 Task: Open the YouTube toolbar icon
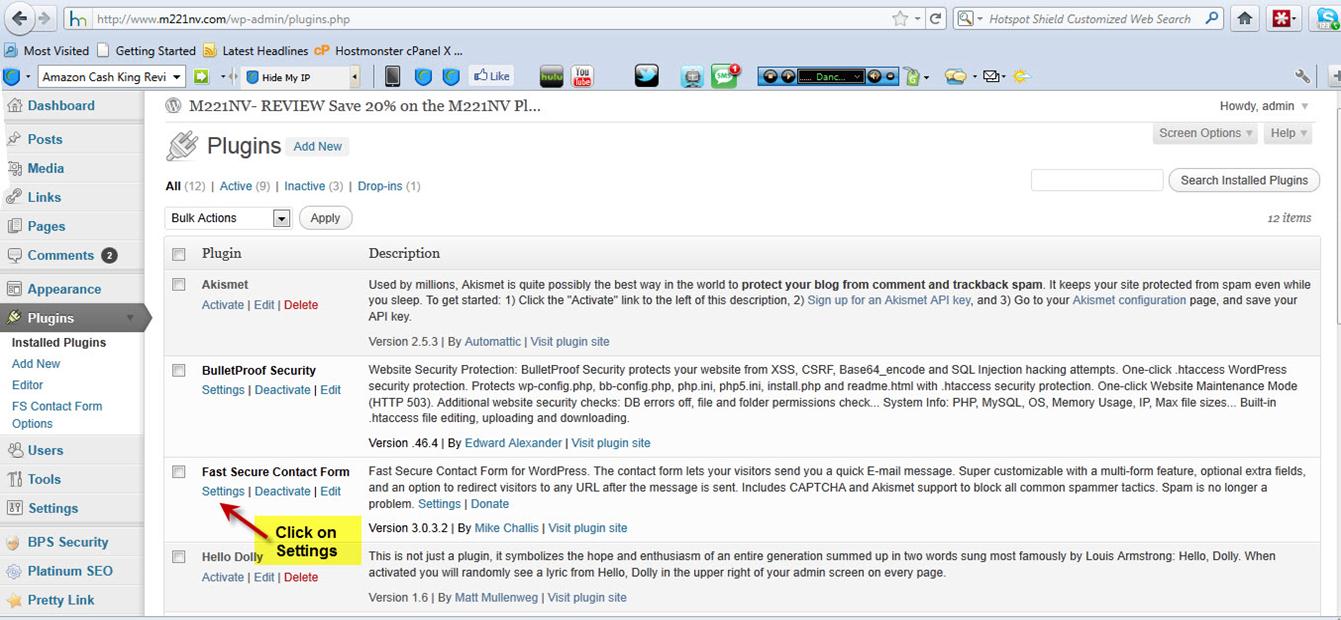tap(582, 76)
